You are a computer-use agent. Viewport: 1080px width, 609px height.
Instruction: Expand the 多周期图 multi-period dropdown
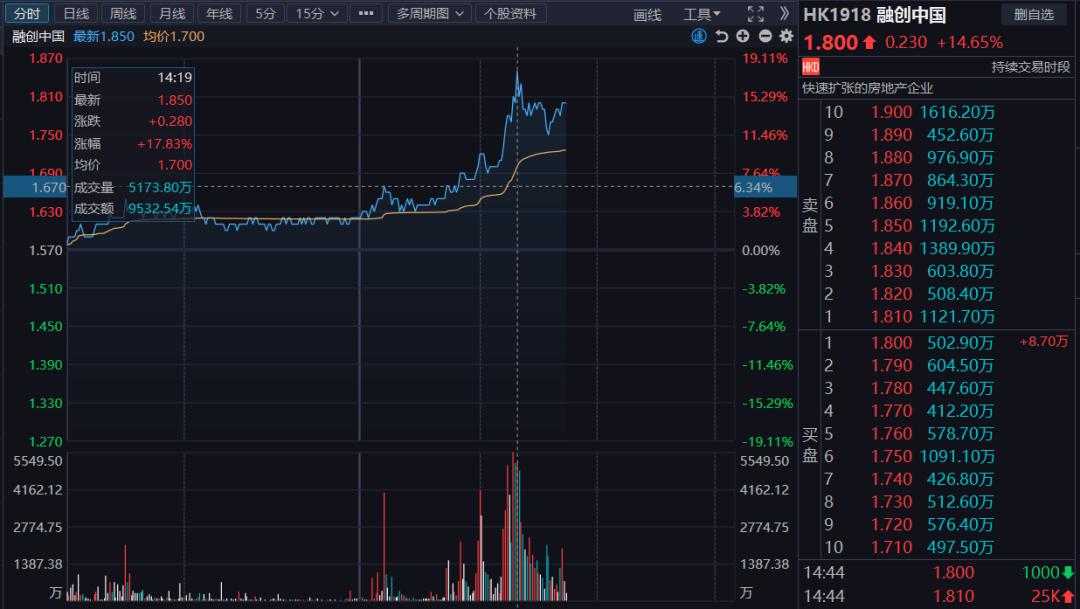[x=429, y=14]
